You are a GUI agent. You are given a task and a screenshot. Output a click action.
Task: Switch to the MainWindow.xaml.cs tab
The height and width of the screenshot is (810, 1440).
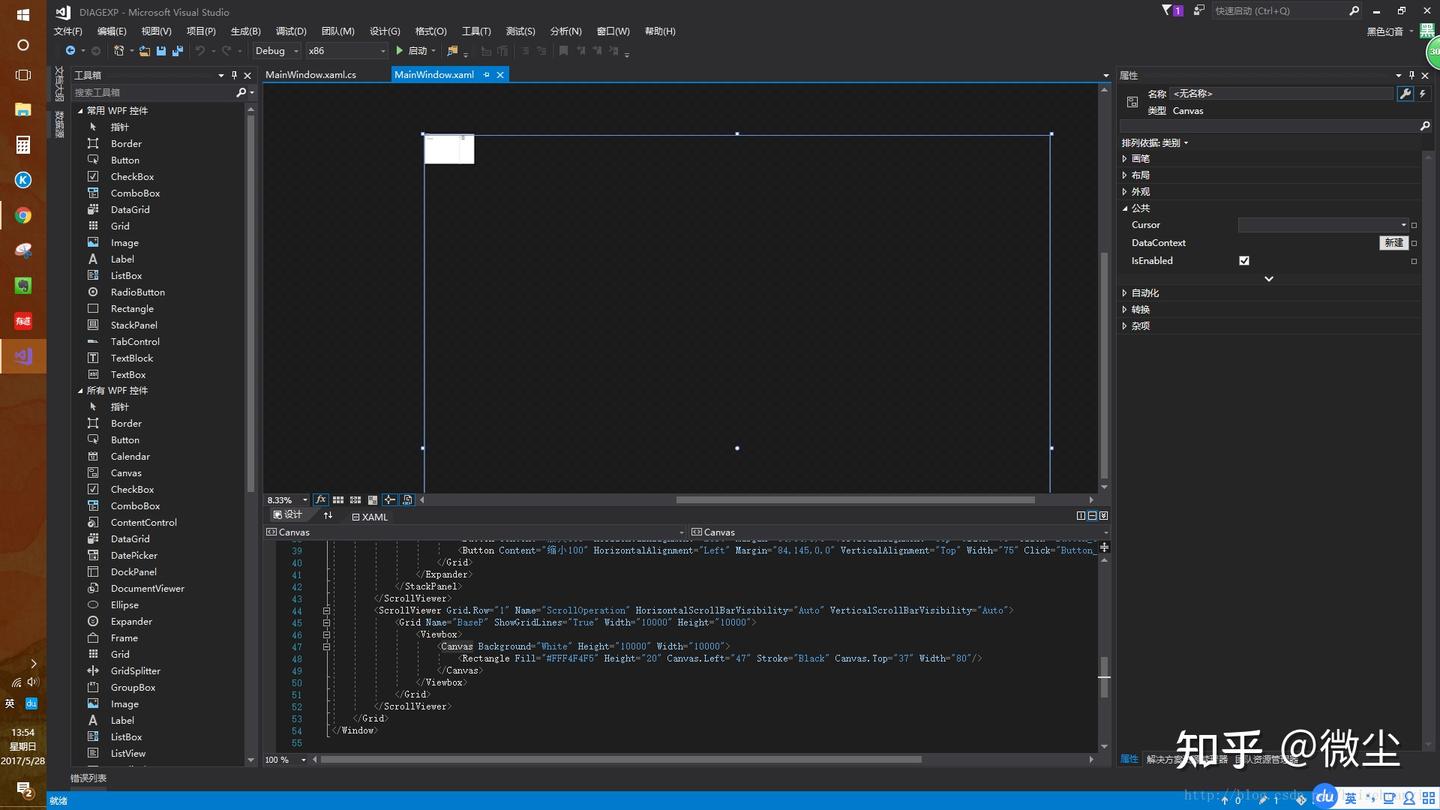(x=310, y=75)
